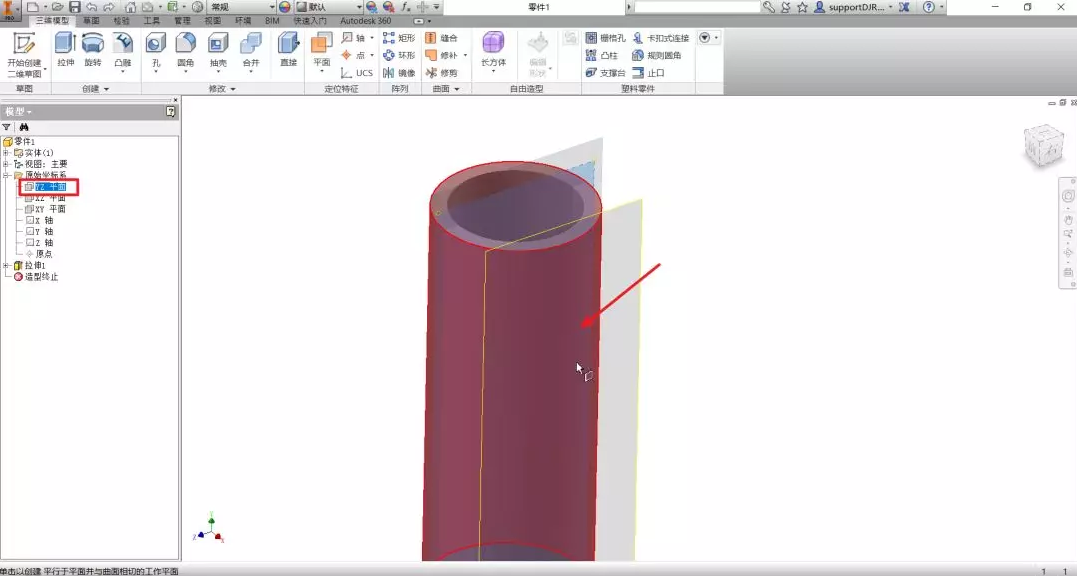Select the Mirror (镜像) tool
Viewport: 1077px width, 576px height.
[399, 73]
